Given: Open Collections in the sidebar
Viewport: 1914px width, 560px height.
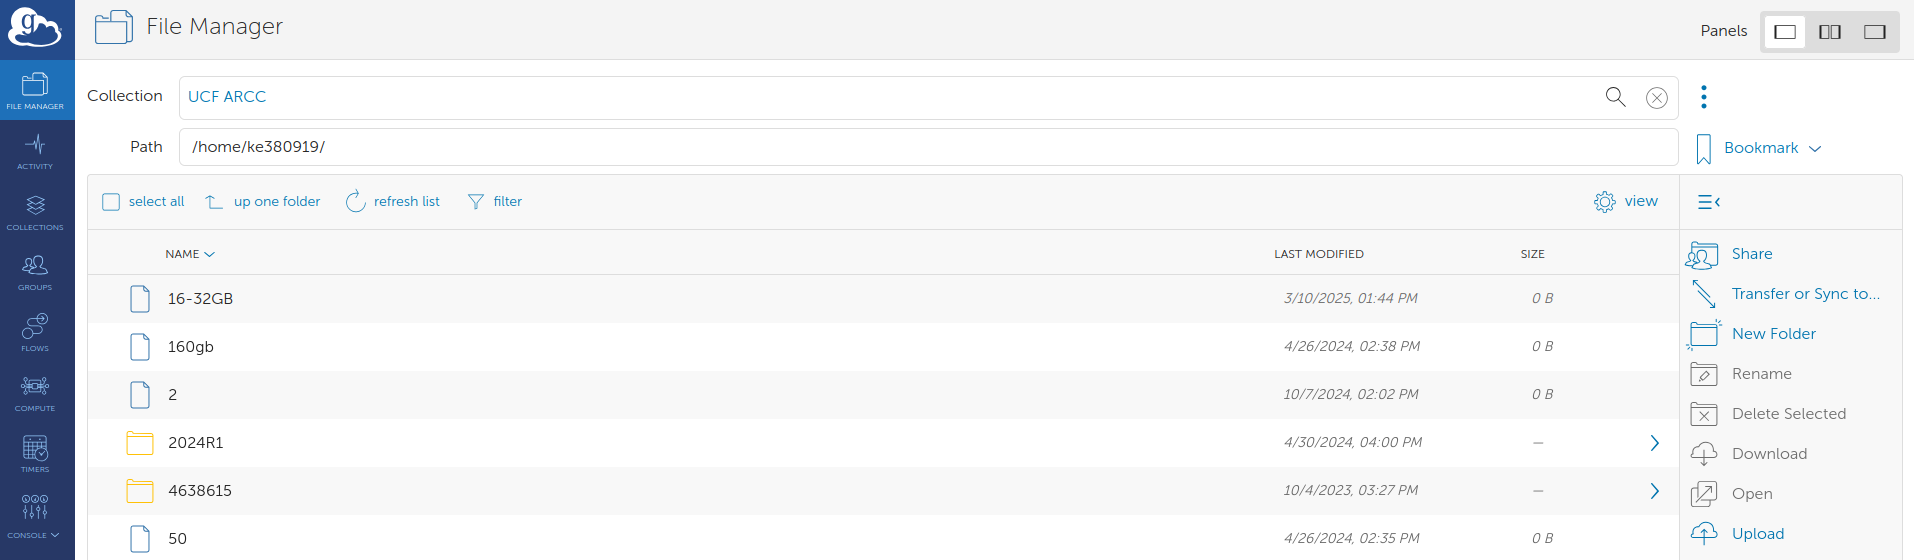Looking at the screenshot, I should 35,212.
